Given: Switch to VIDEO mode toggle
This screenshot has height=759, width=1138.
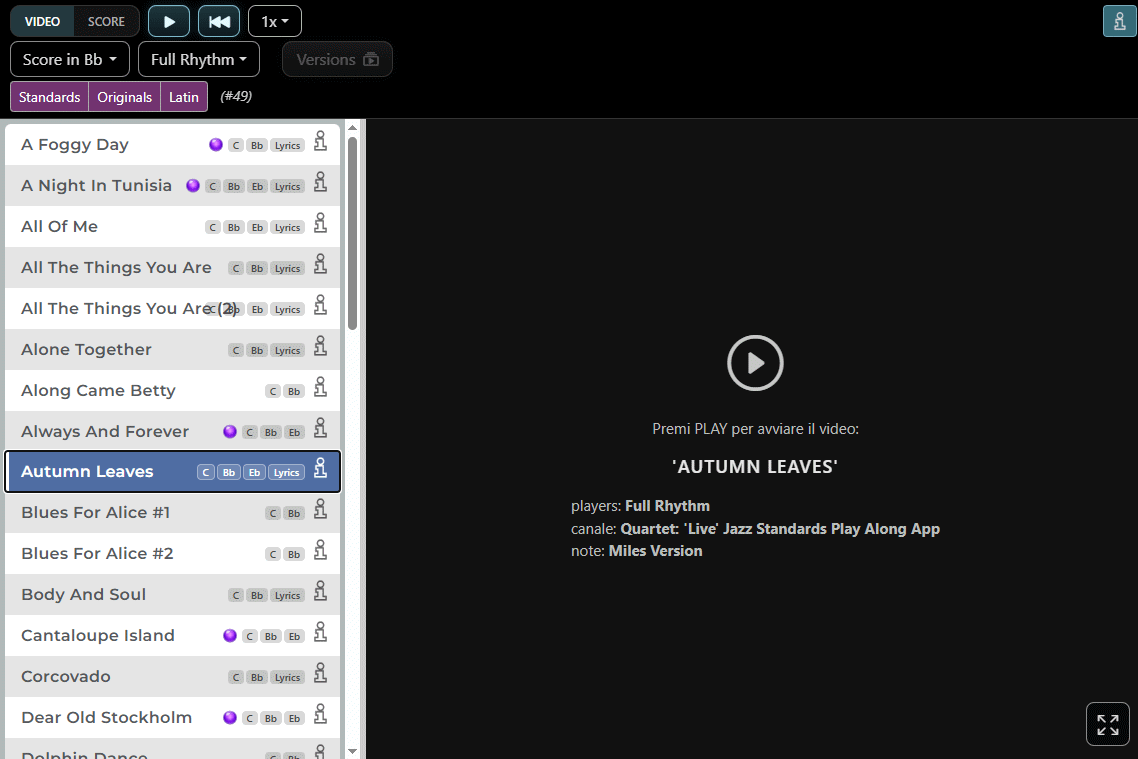Looking at the screenshot, I should (x=42, y=21).
